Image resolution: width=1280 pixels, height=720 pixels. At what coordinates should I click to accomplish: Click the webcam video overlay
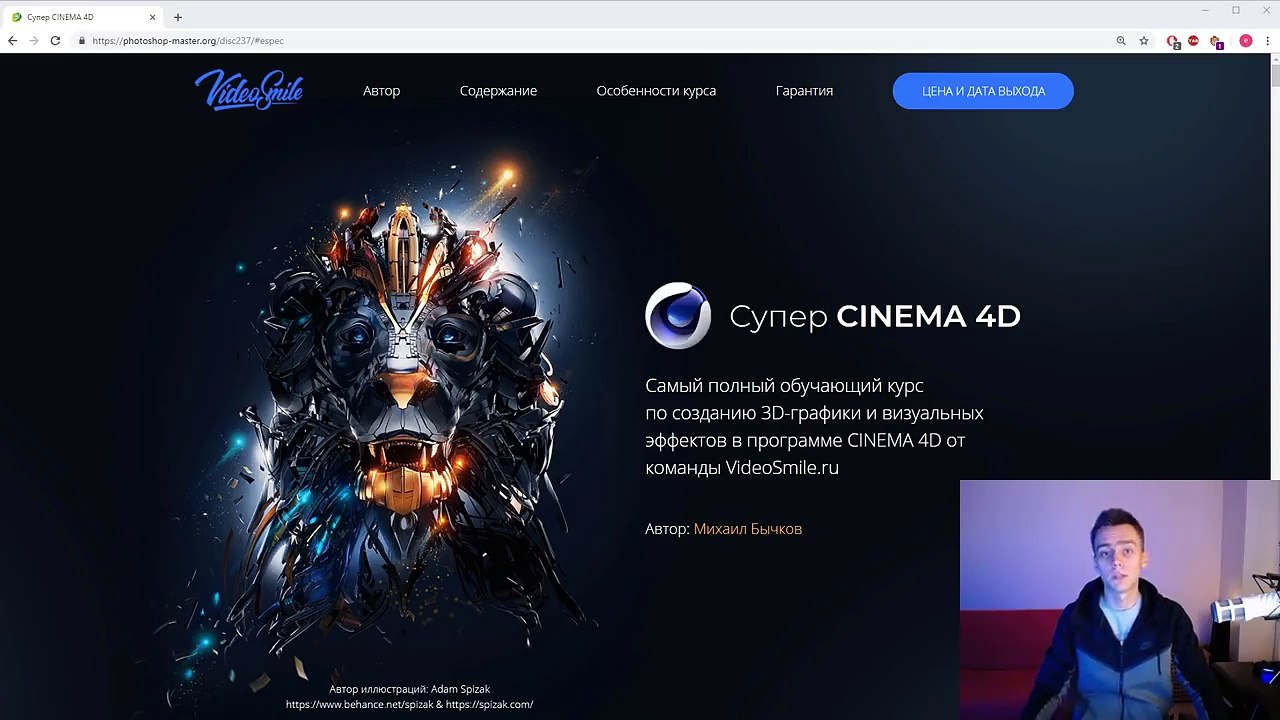pyautogui.click(x=1120, y=600)
